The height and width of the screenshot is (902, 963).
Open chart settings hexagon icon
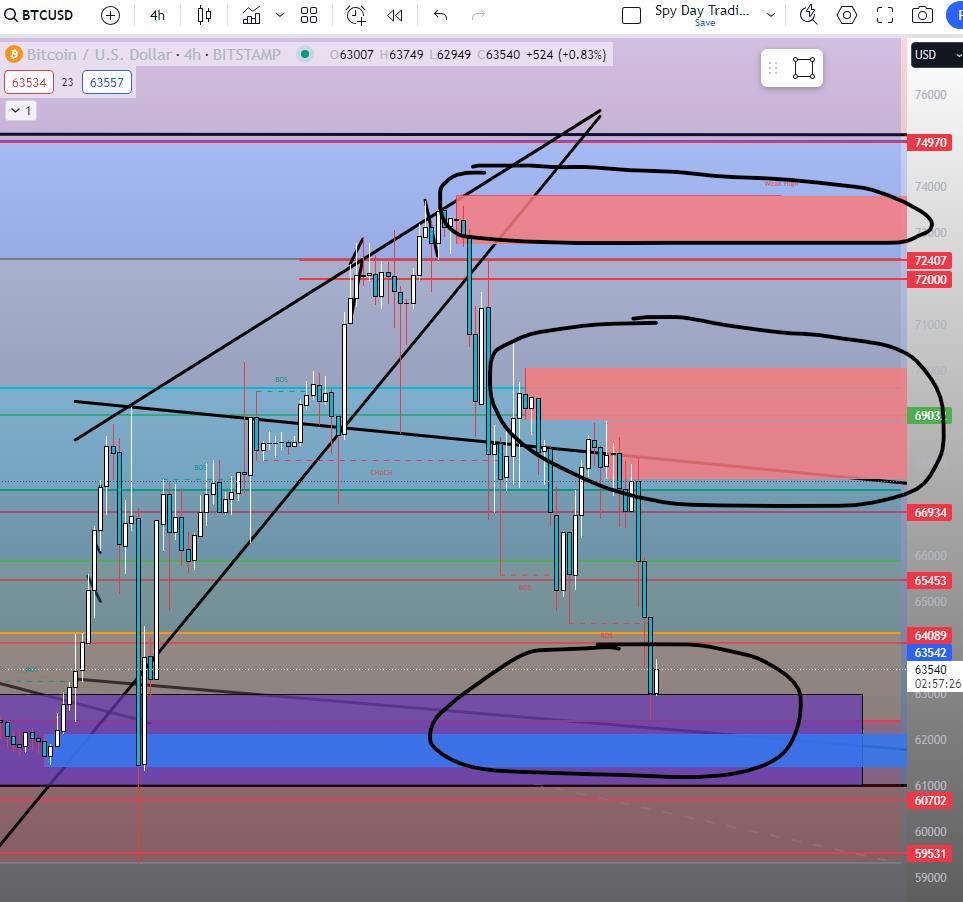[847, 15]
